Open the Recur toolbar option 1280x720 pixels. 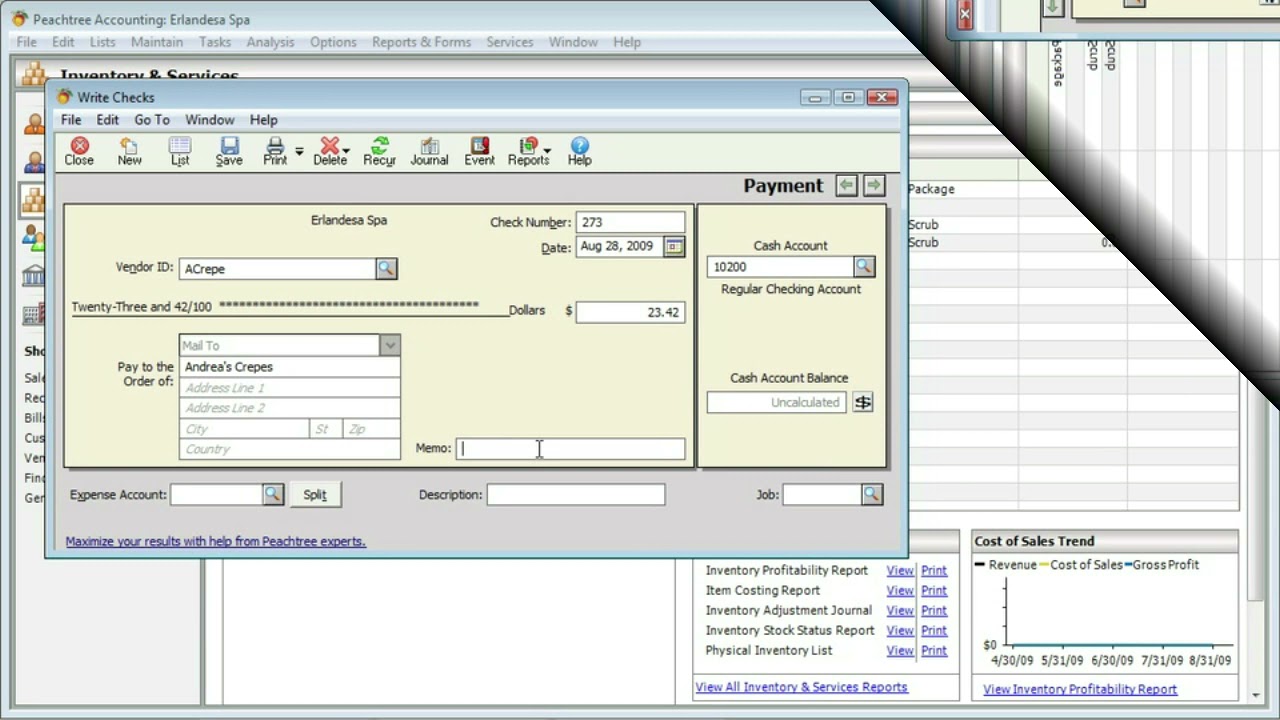click(x=379, y=152)
